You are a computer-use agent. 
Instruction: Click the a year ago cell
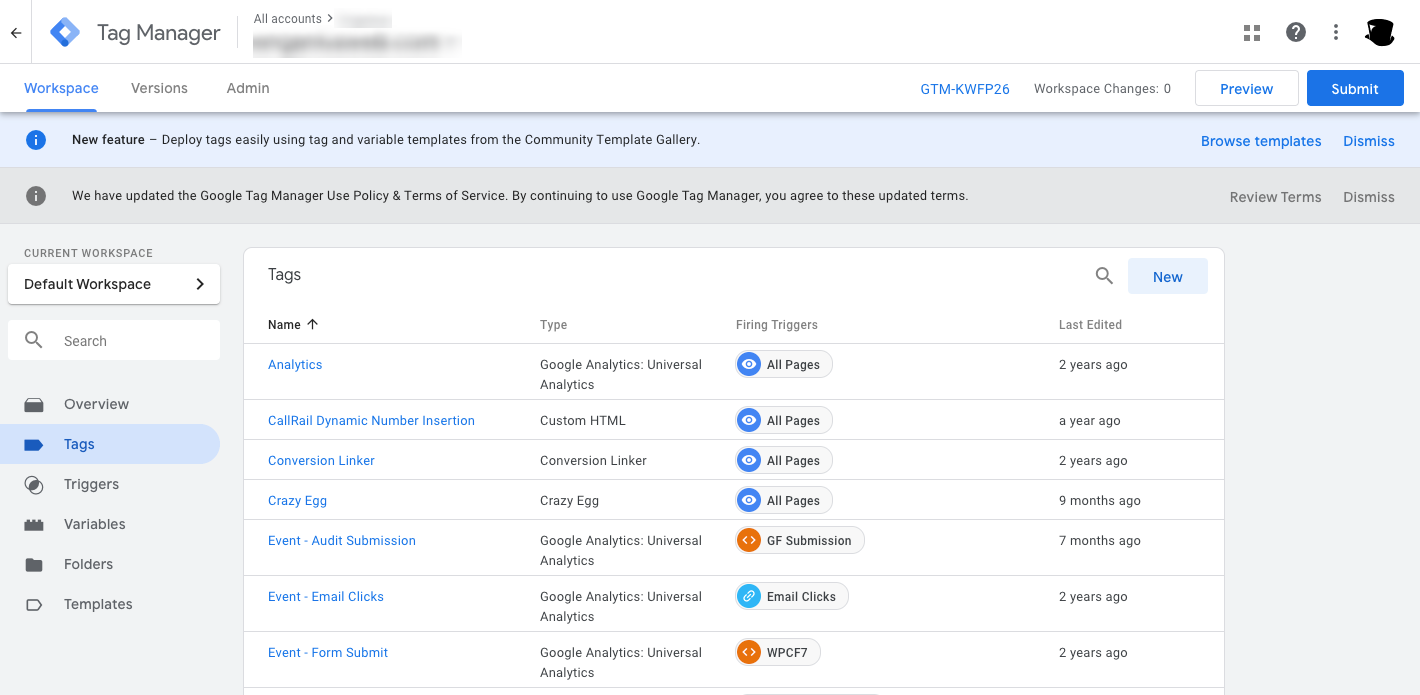(1090, 420)
